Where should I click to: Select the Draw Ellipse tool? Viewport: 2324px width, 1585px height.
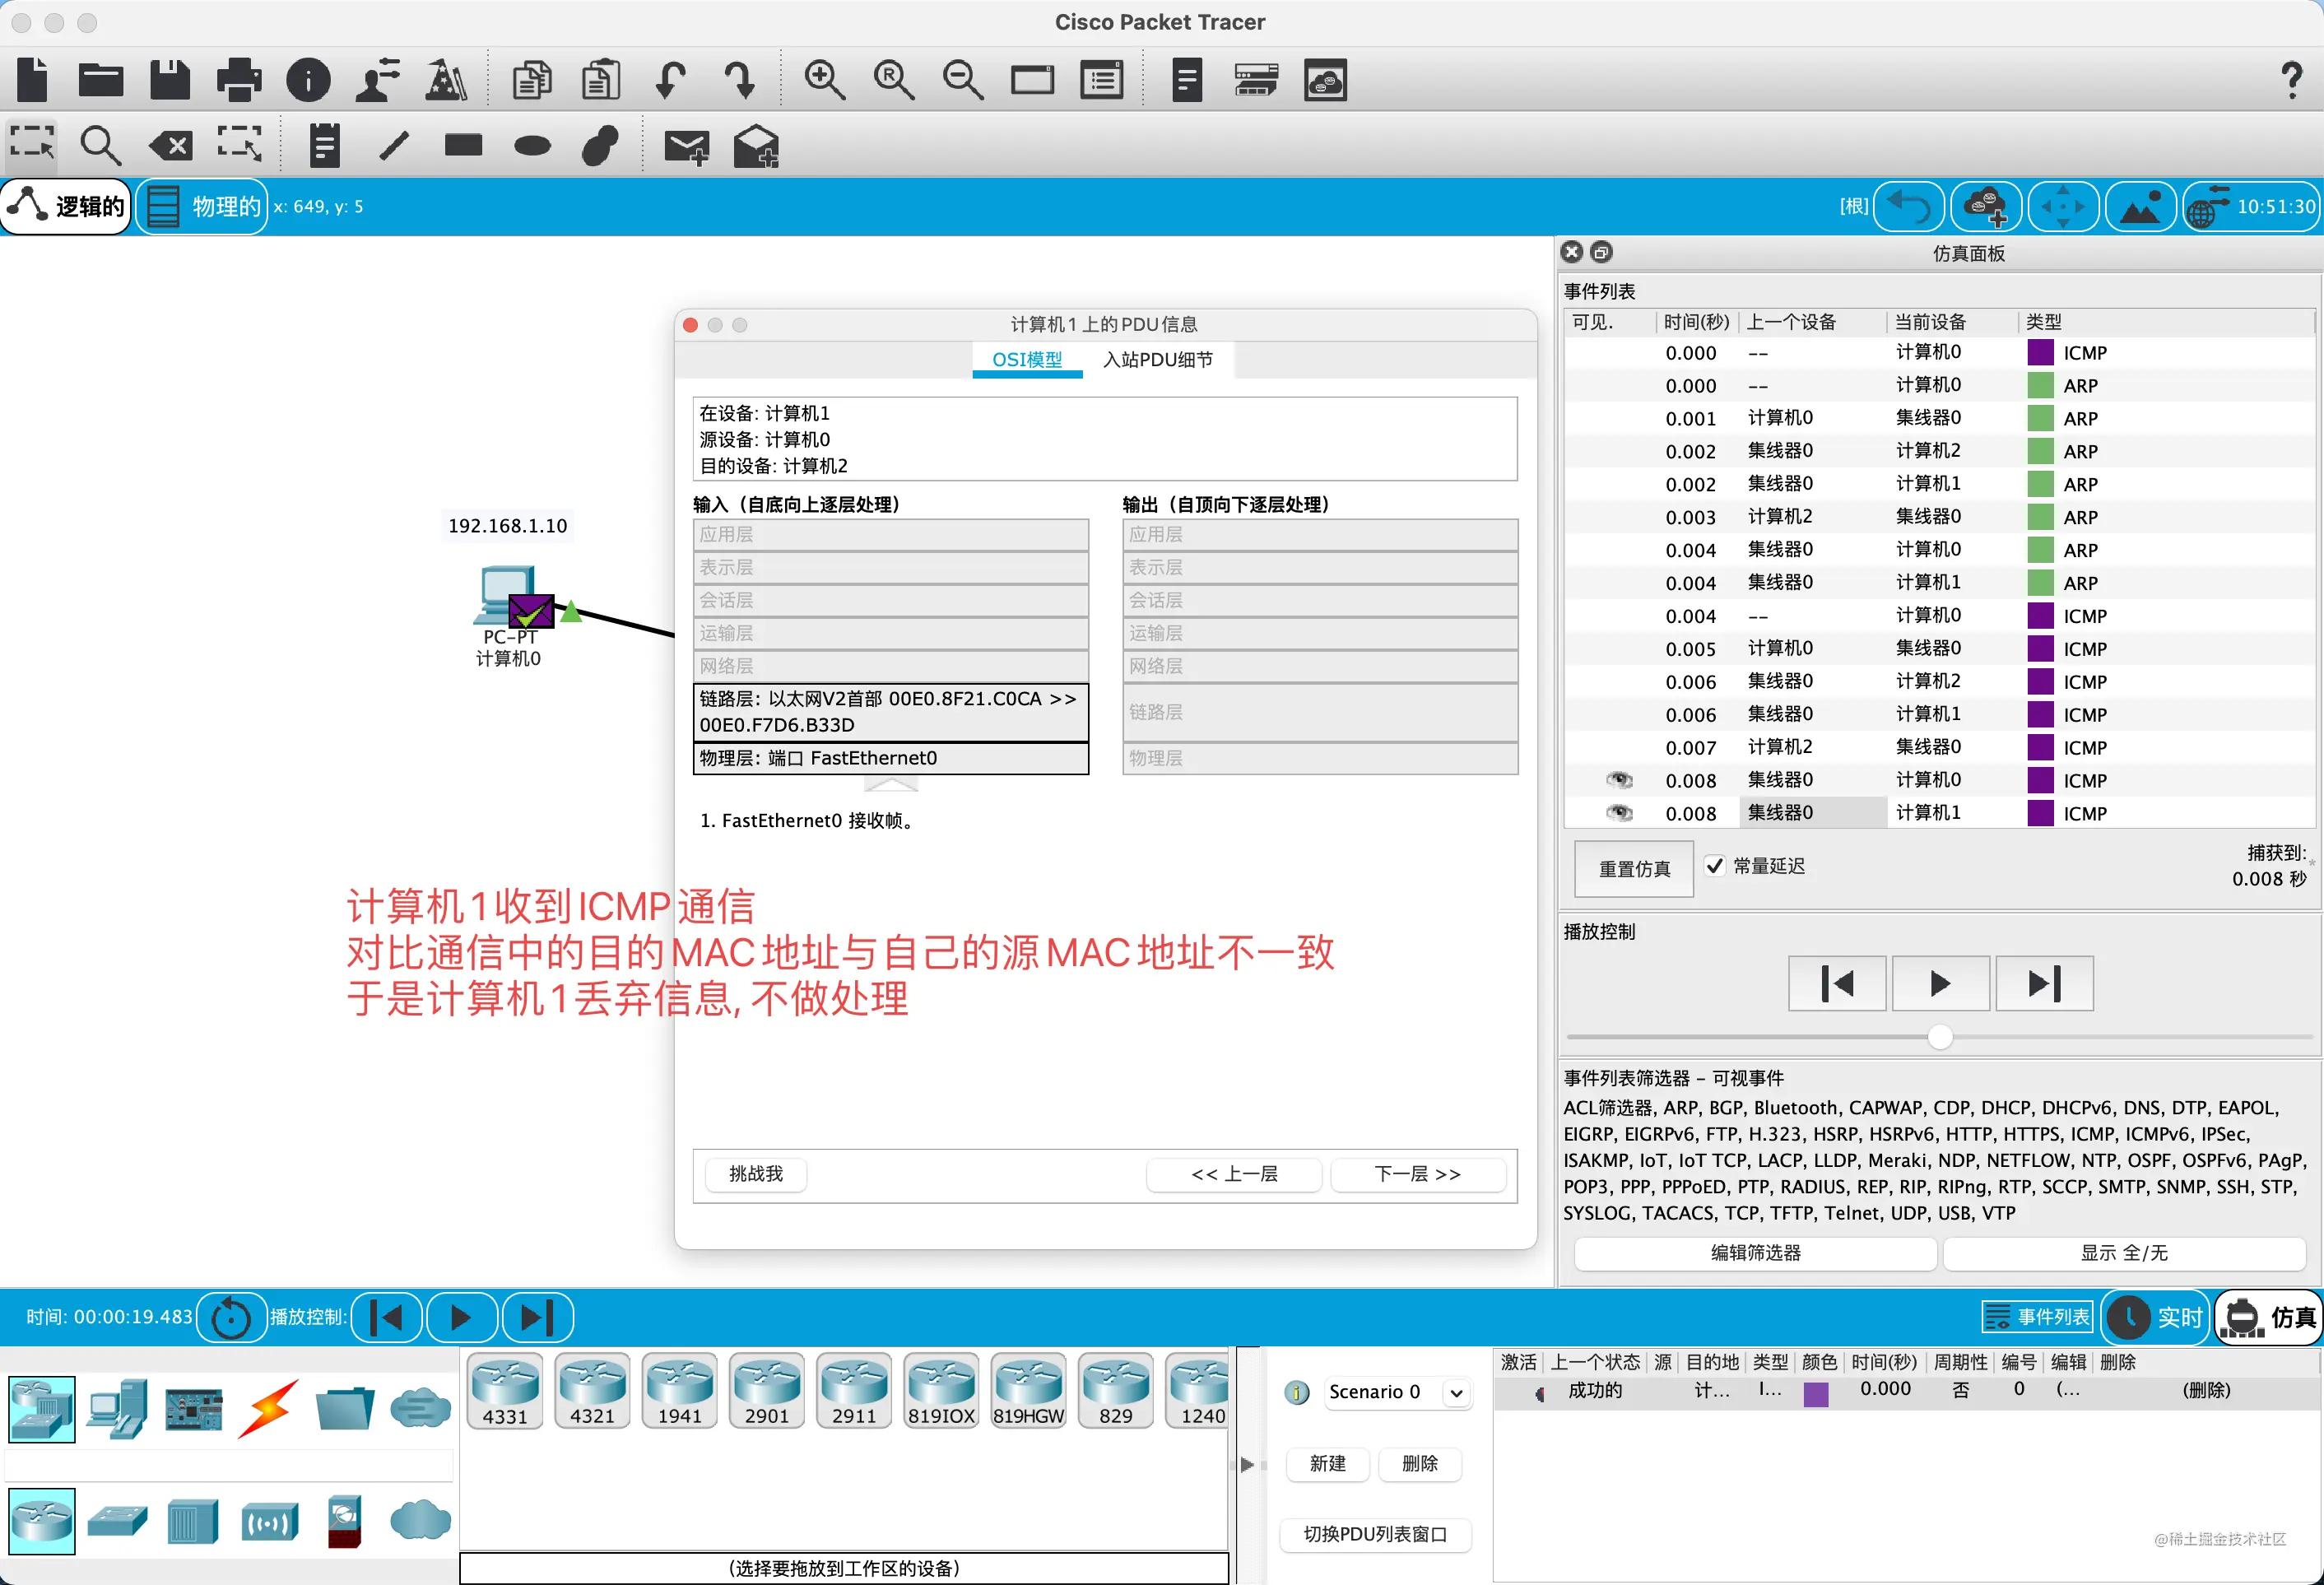tap(532, 146)
